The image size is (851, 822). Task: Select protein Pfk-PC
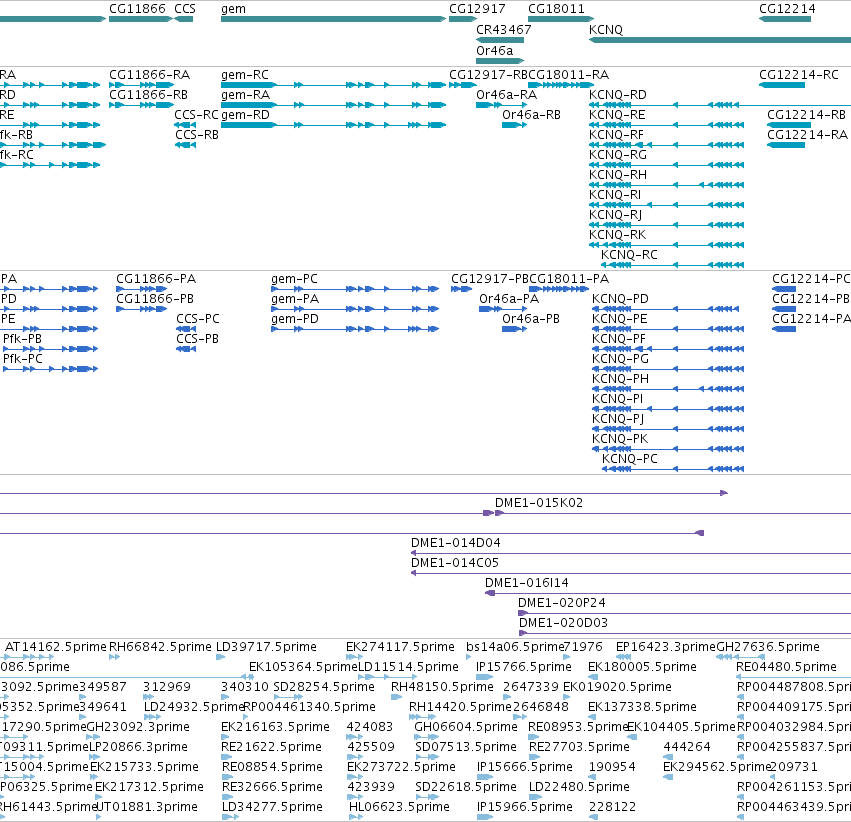point(50,369)
